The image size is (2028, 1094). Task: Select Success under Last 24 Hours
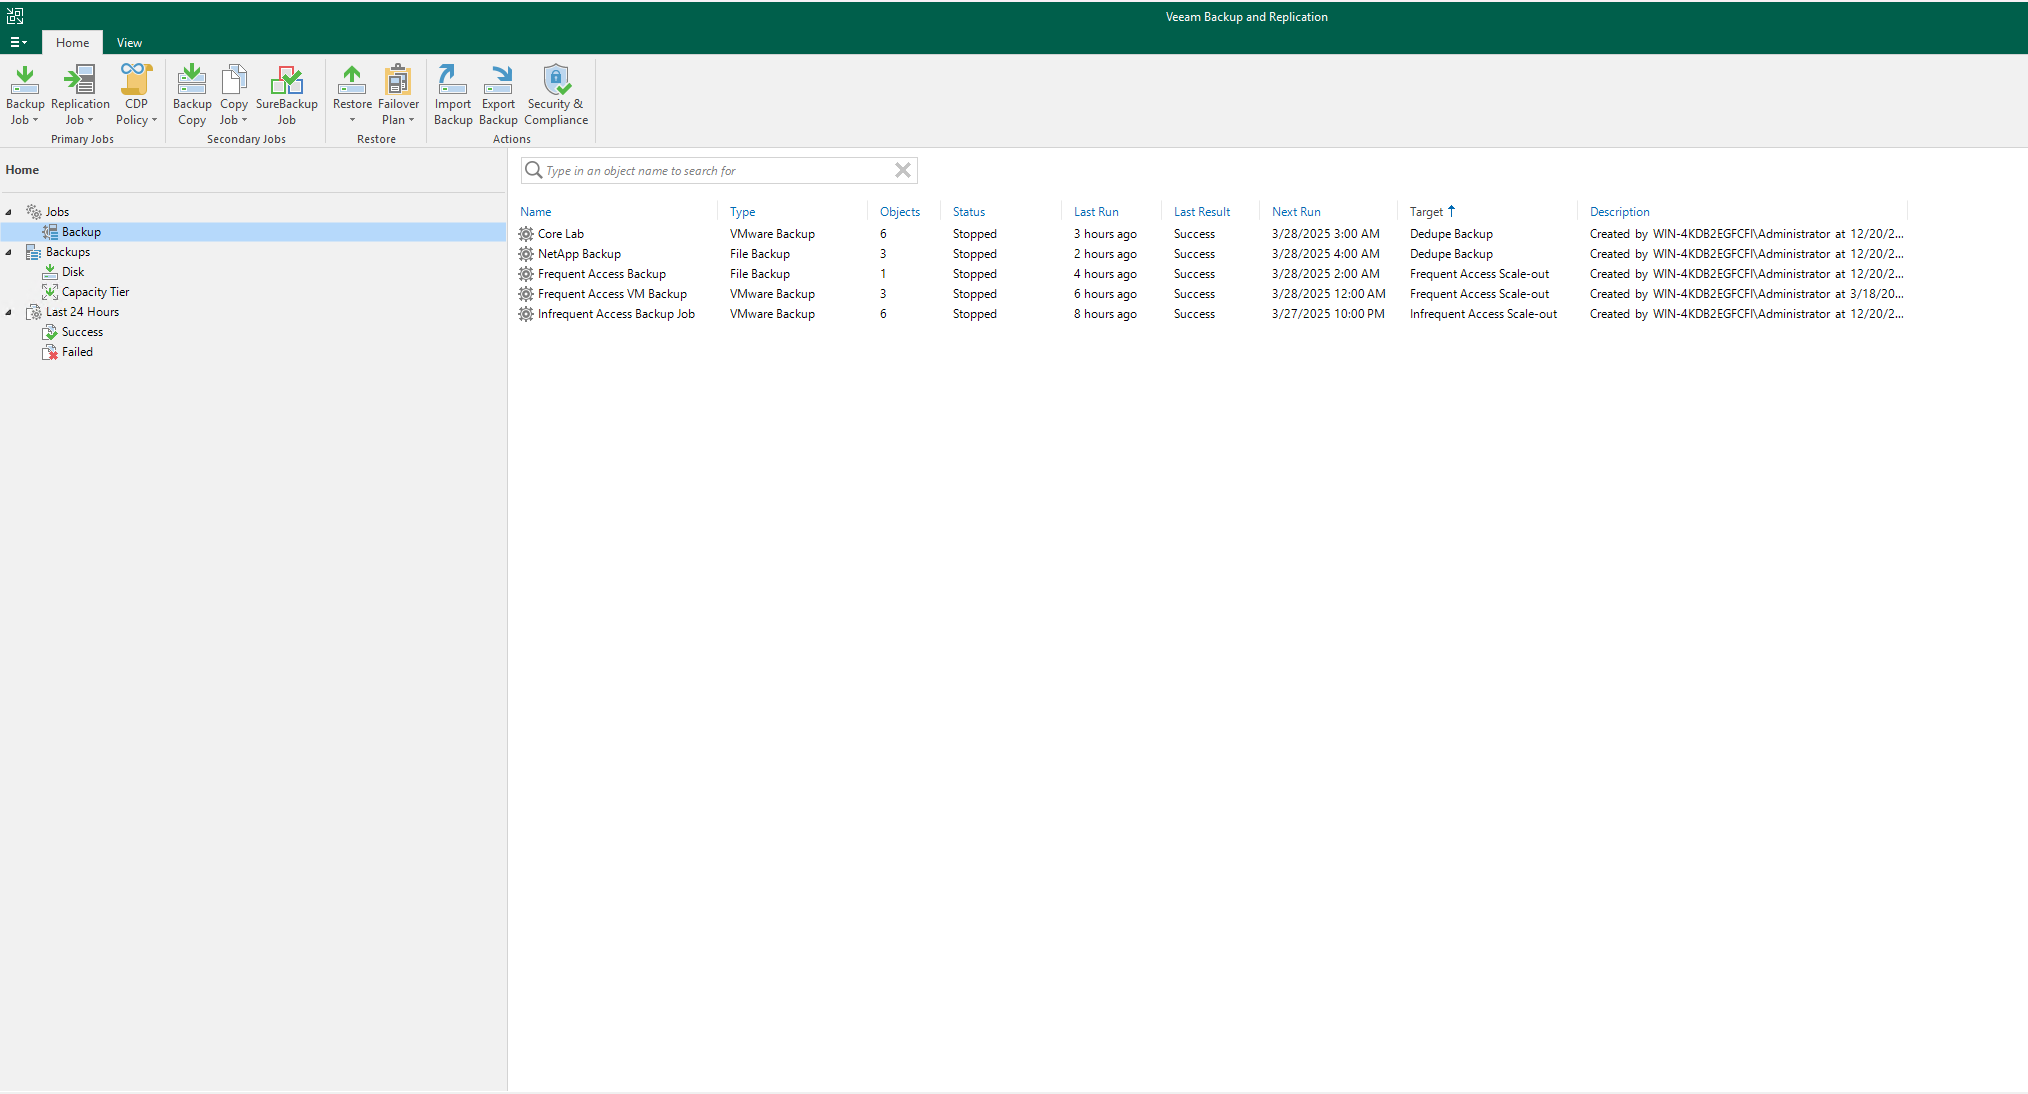point(82,332)
